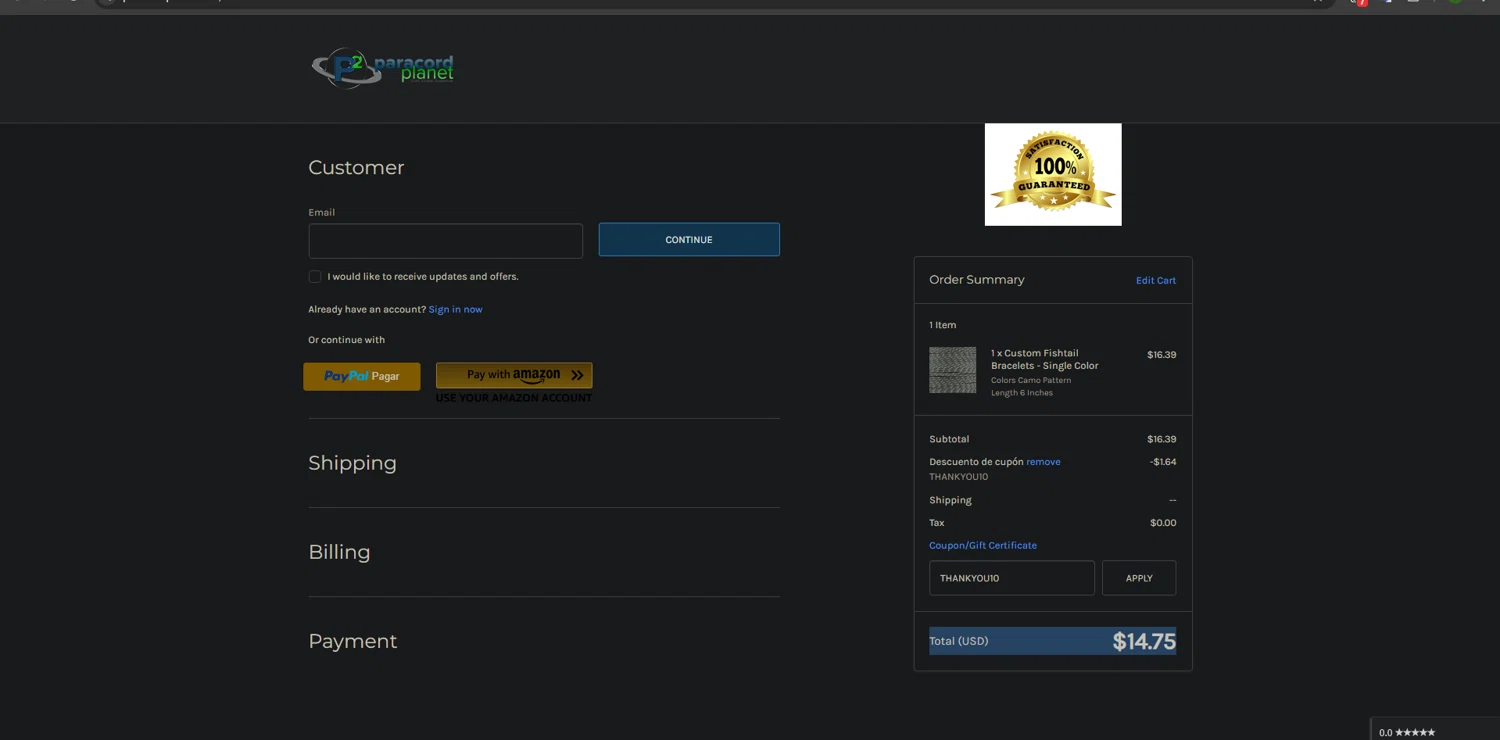Click the Paracord Planet logo

382,68
